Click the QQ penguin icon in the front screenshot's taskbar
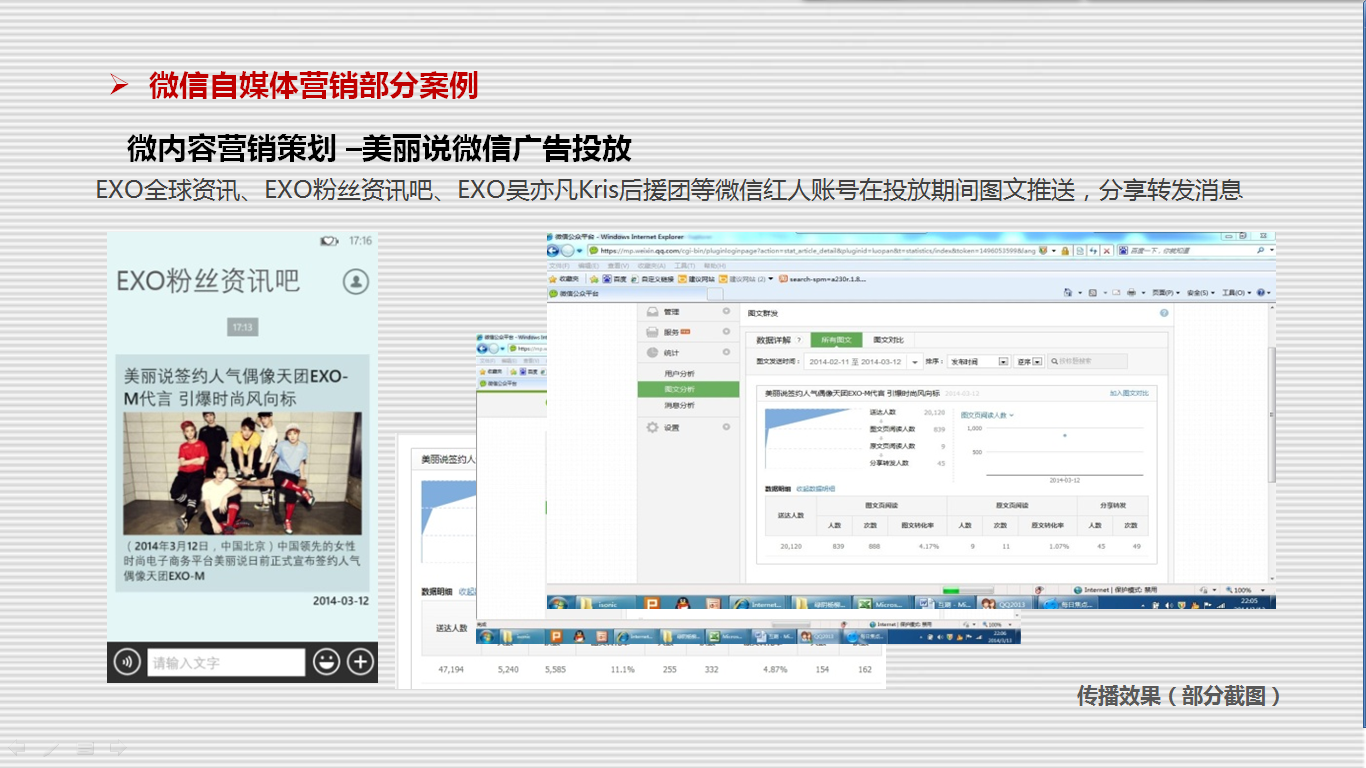 pyautogui.click(x=683, y=604)
